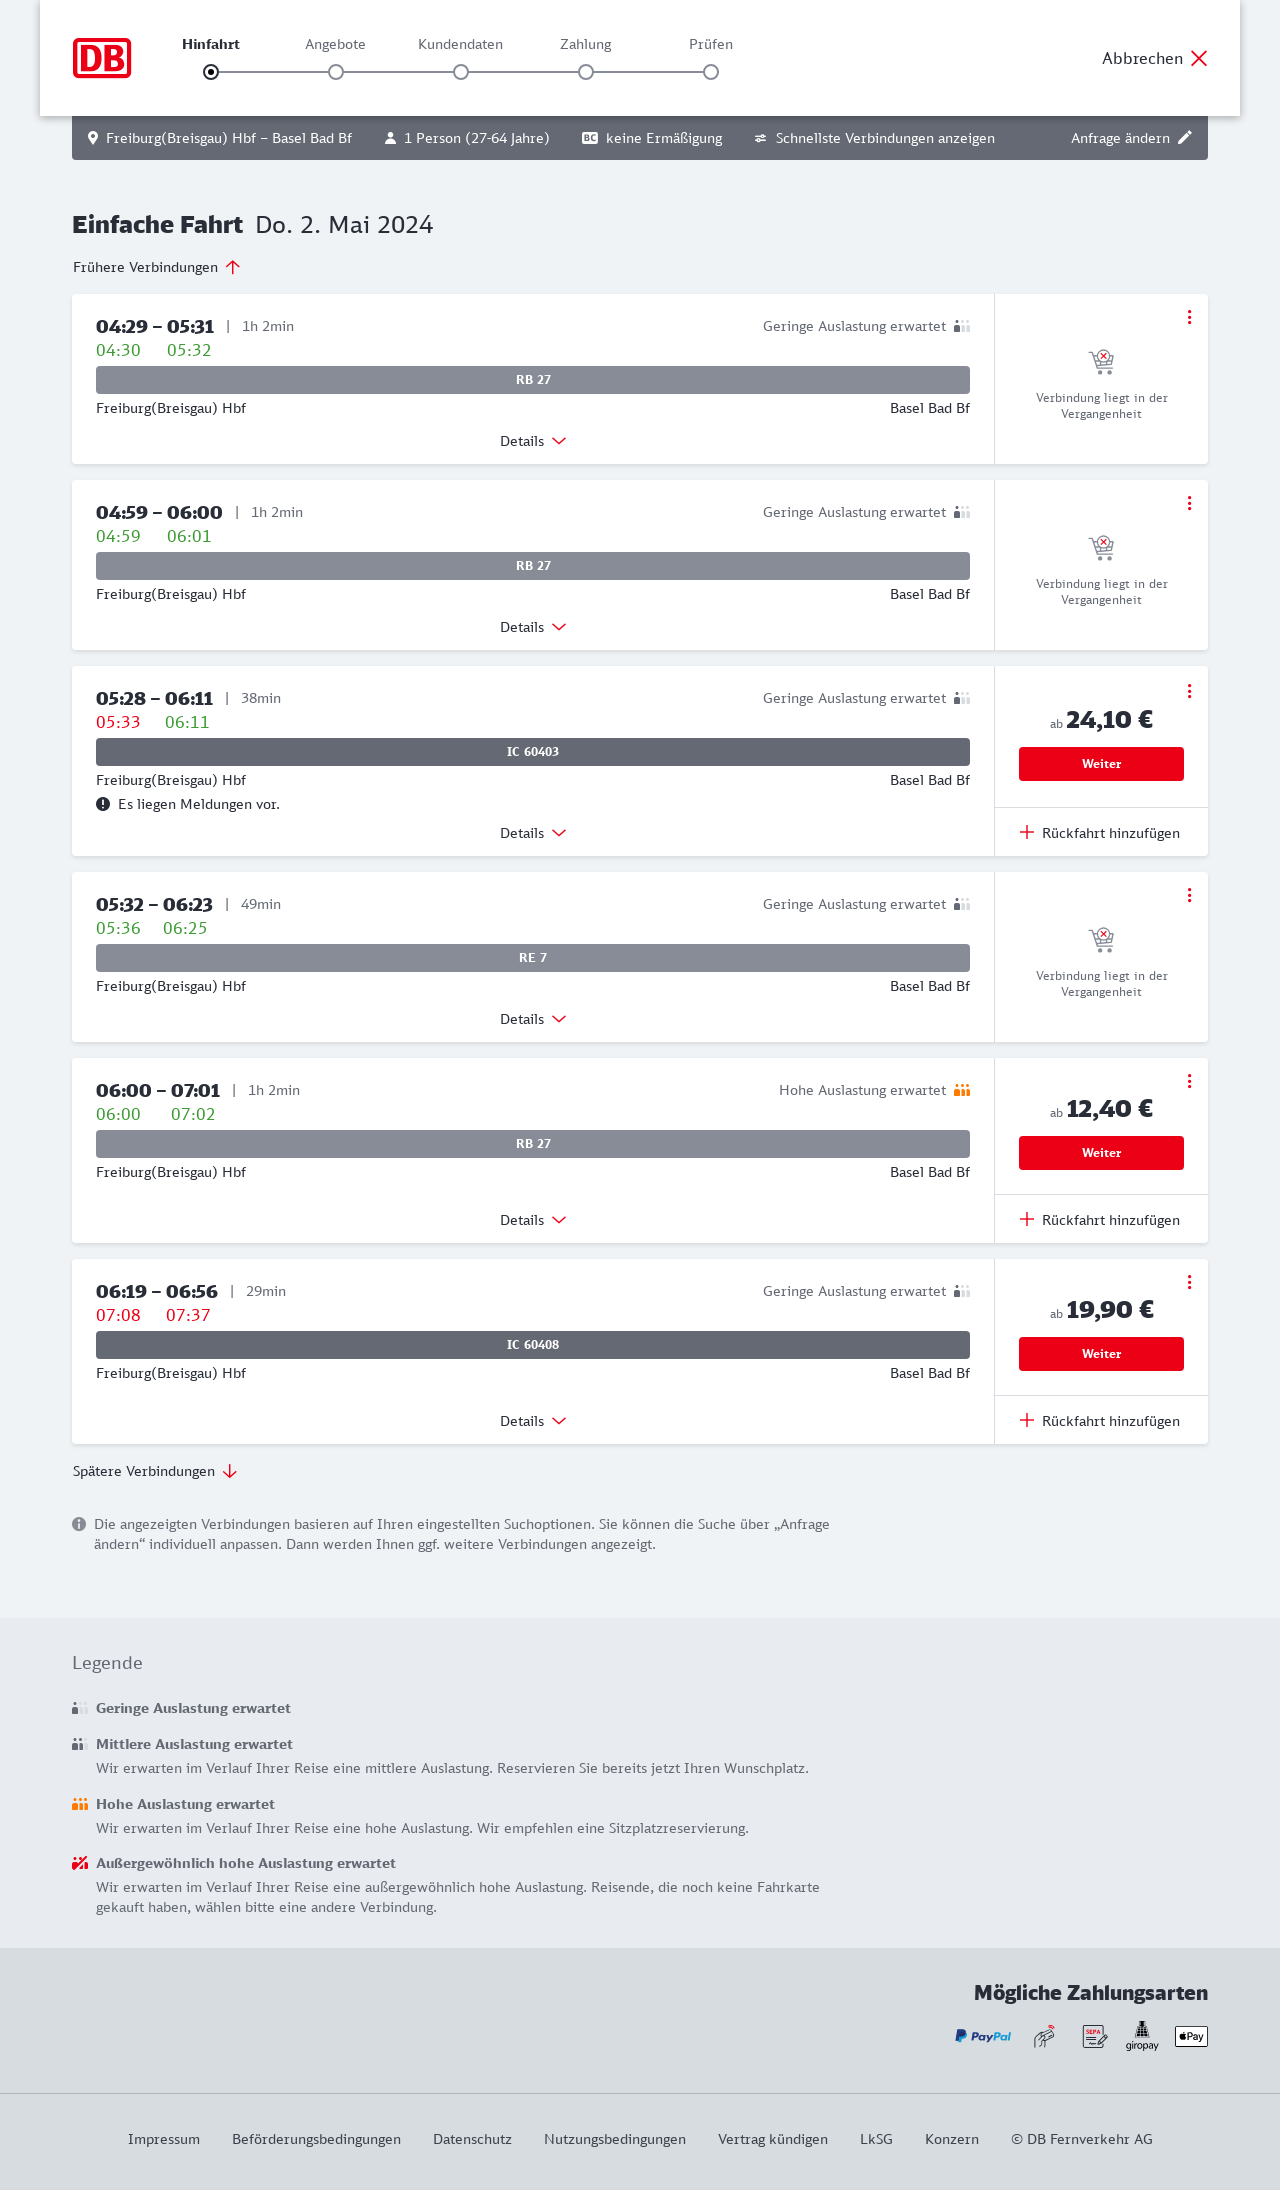Open Schnellste Verbindungen anzeigen filter

tap(874, 138)
